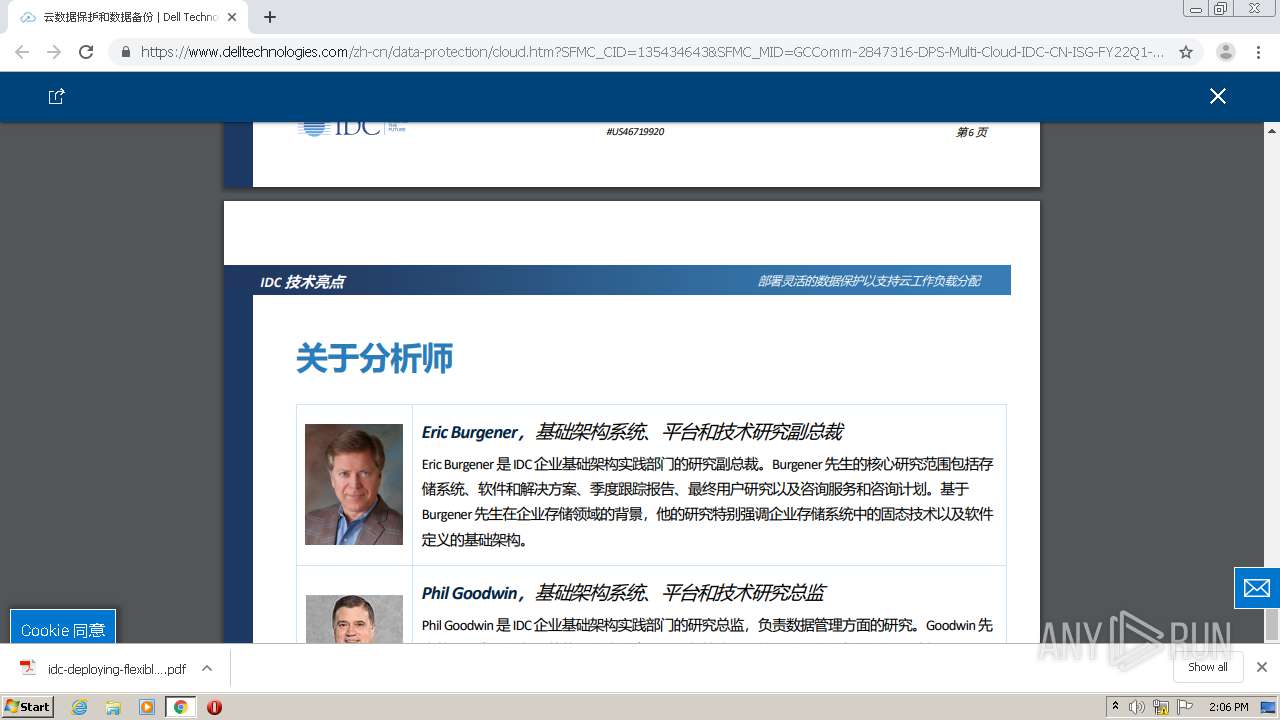Open a new browser tab
This screenshot has height=720, width=1280.
click(x=270, y=17)
